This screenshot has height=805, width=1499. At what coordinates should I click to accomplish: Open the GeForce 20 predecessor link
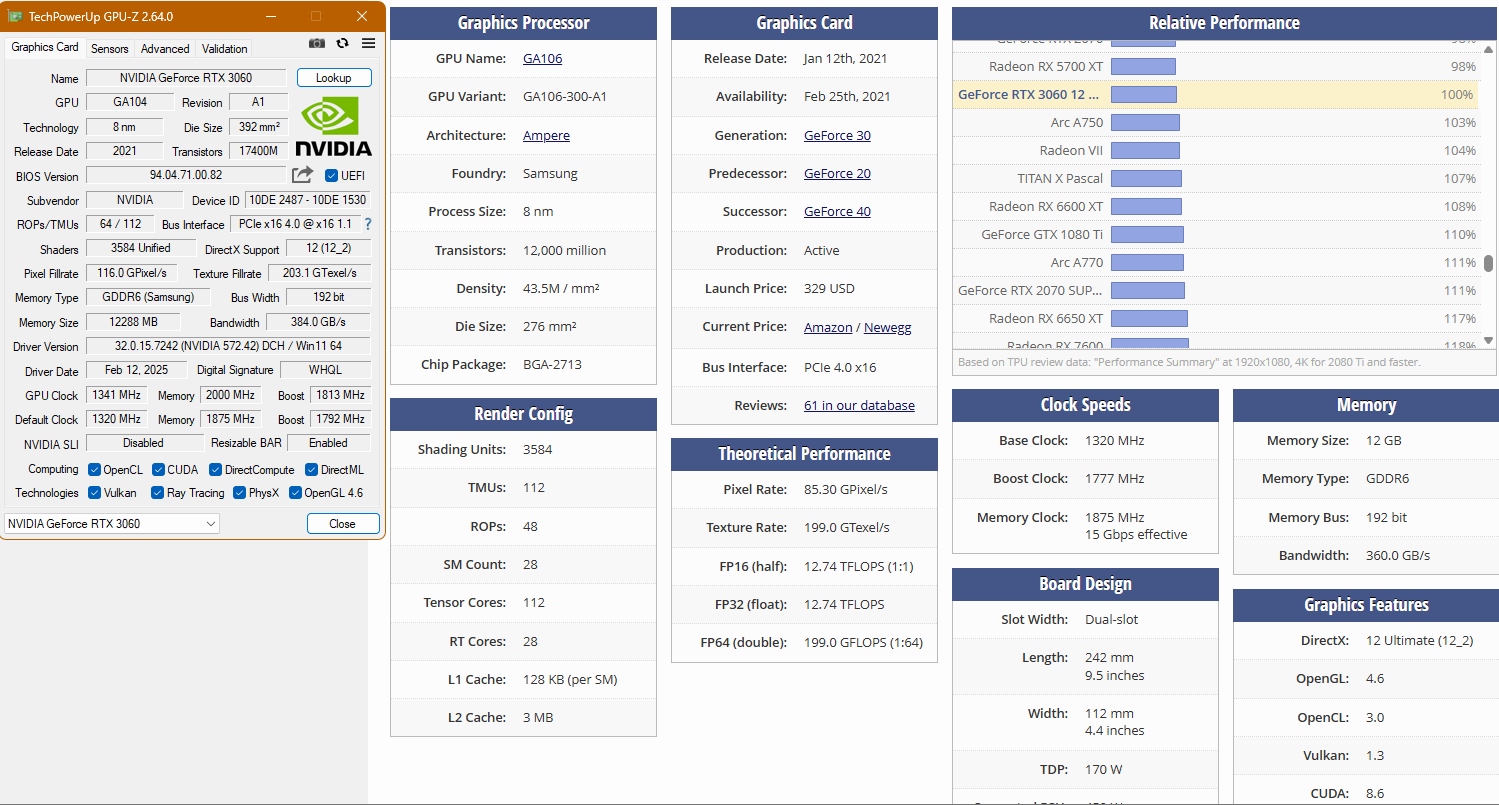pyautogui.click(x=837, y=173)
